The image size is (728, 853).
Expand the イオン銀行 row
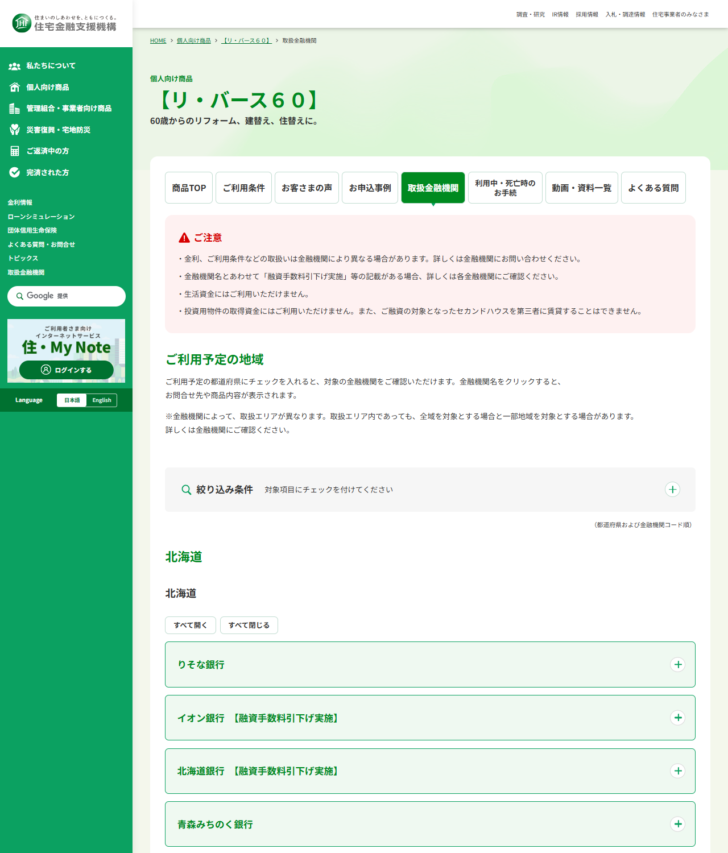[x=430, y=718]
